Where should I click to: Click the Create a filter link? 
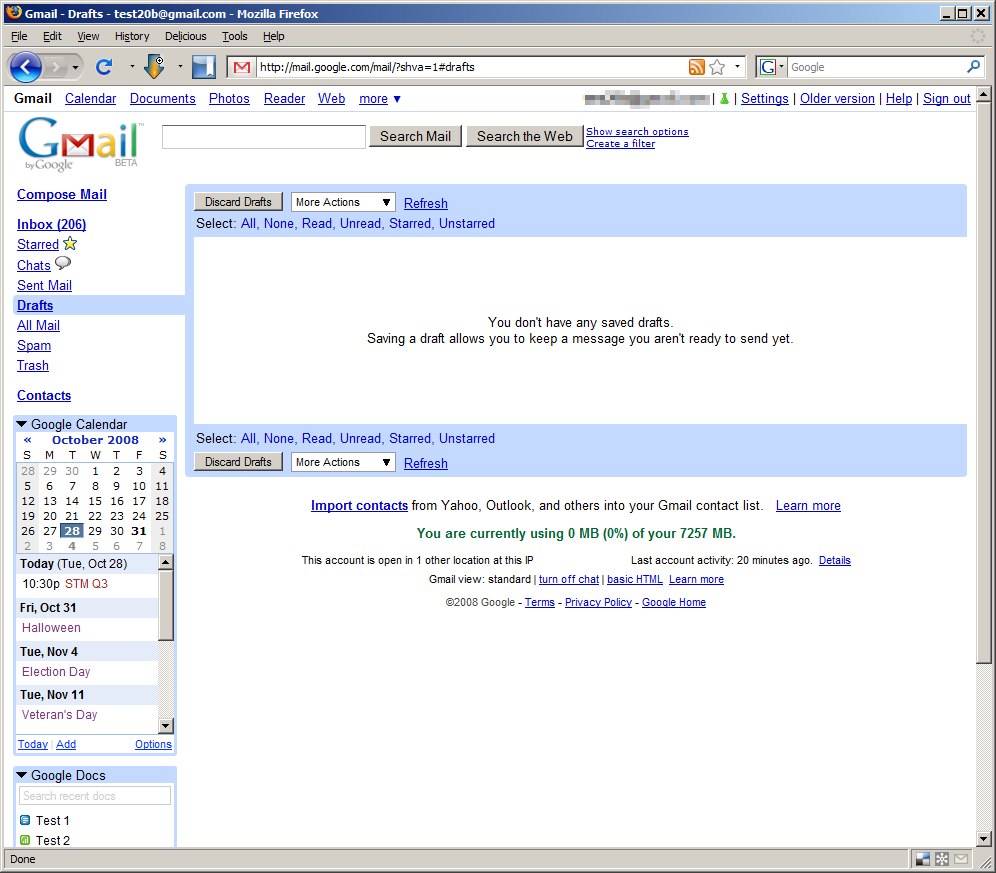[621, 144]
